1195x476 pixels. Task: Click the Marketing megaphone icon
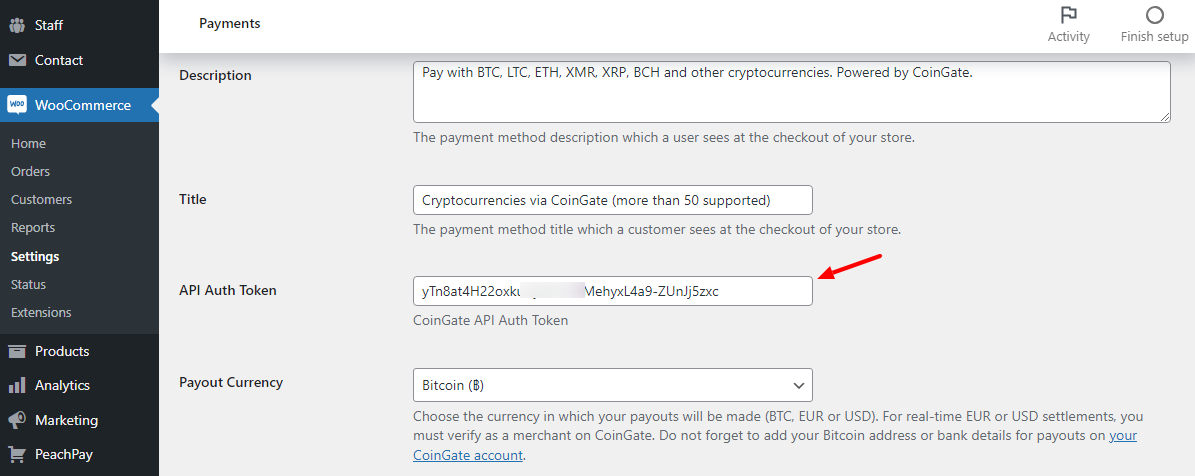click(17, 420)
